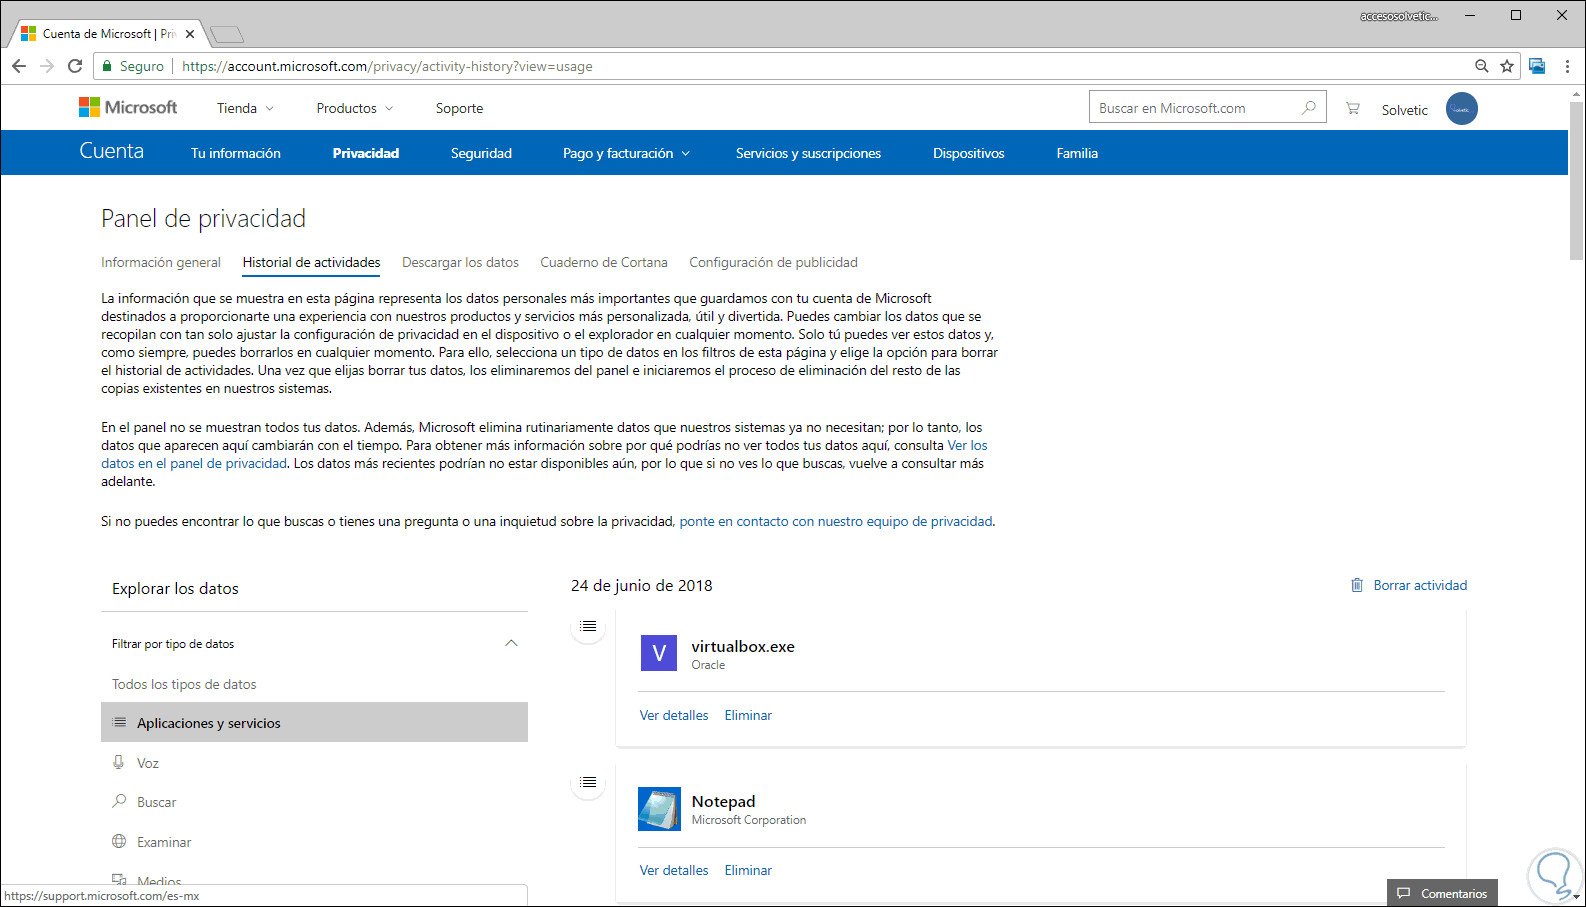Open the Familia section
The width and height of the screenshot is (1586, 907).
(x=1077, y=153)
